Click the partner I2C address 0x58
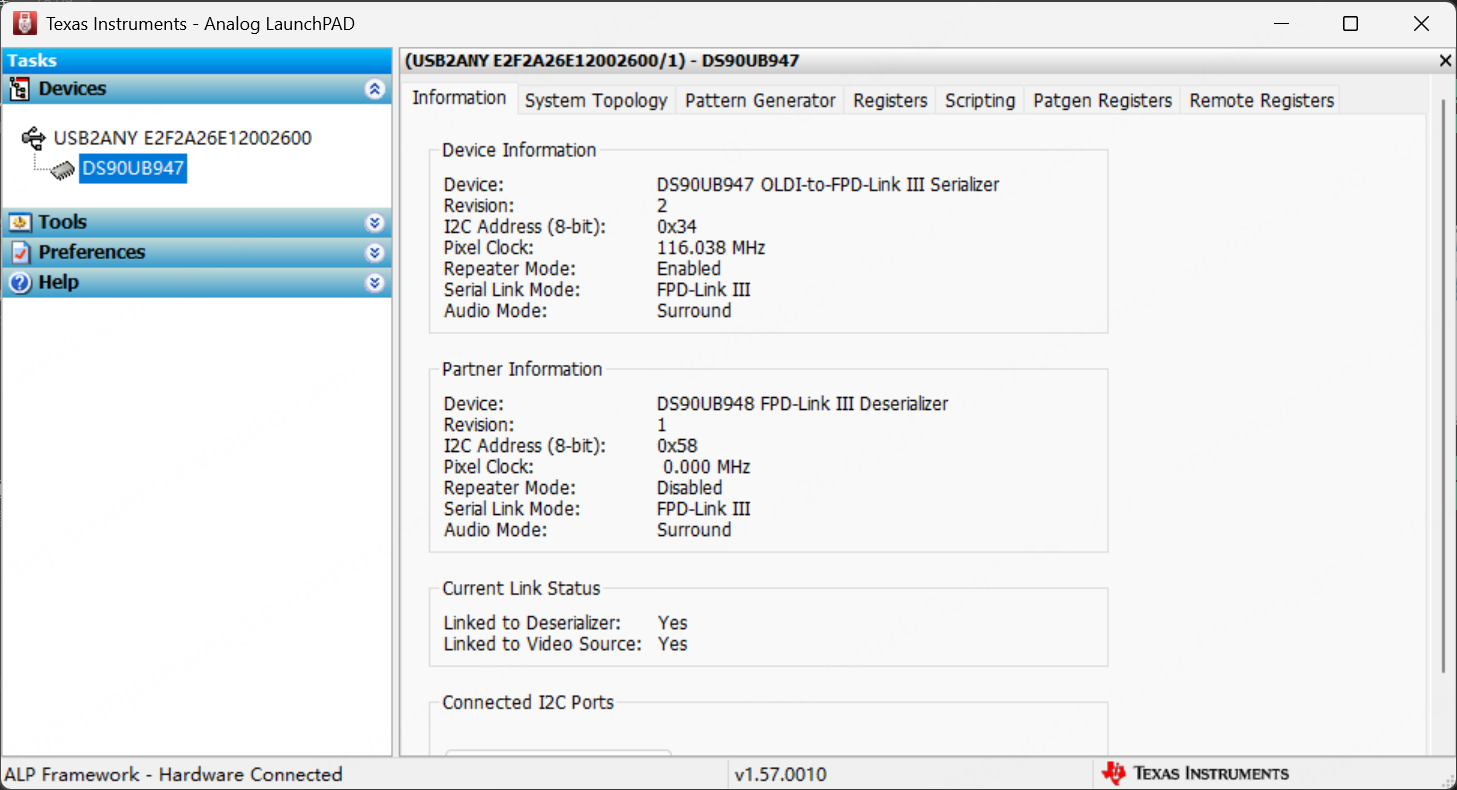The image size is (1457, 790). [677, 446]
